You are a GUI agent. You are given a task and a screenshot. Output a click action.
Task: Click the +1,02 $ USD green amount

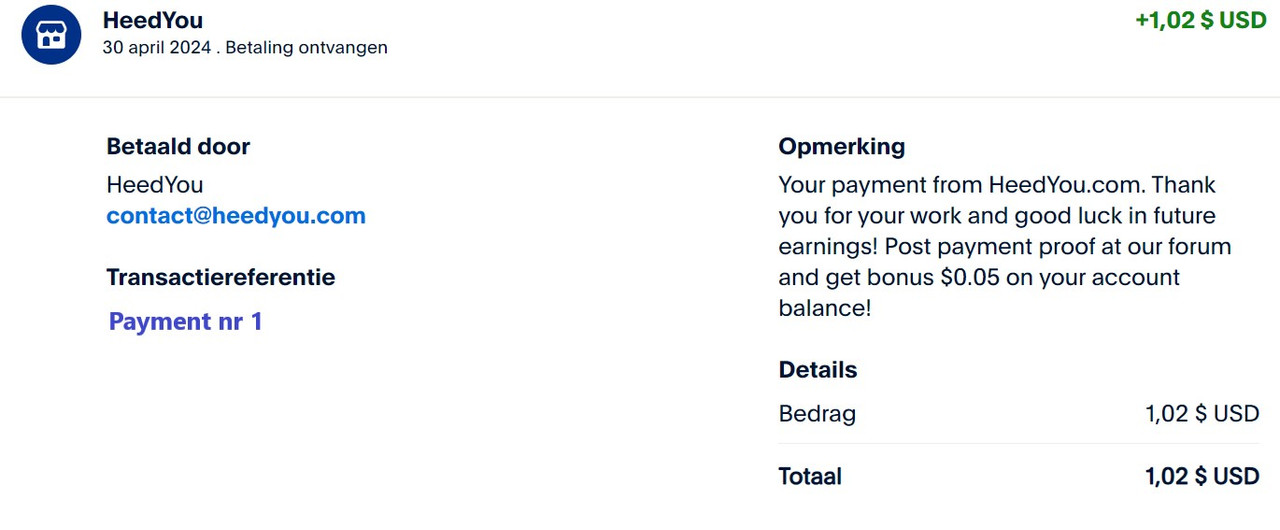point(1201,20)
